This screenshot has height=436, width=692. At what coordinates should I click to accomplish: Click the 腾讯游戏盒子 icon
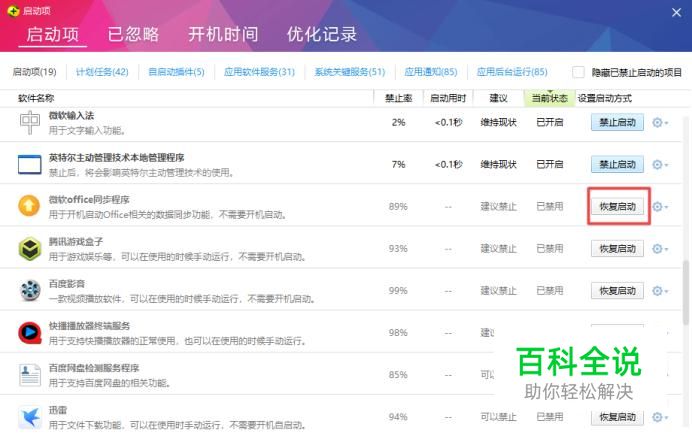coord(30,248)
